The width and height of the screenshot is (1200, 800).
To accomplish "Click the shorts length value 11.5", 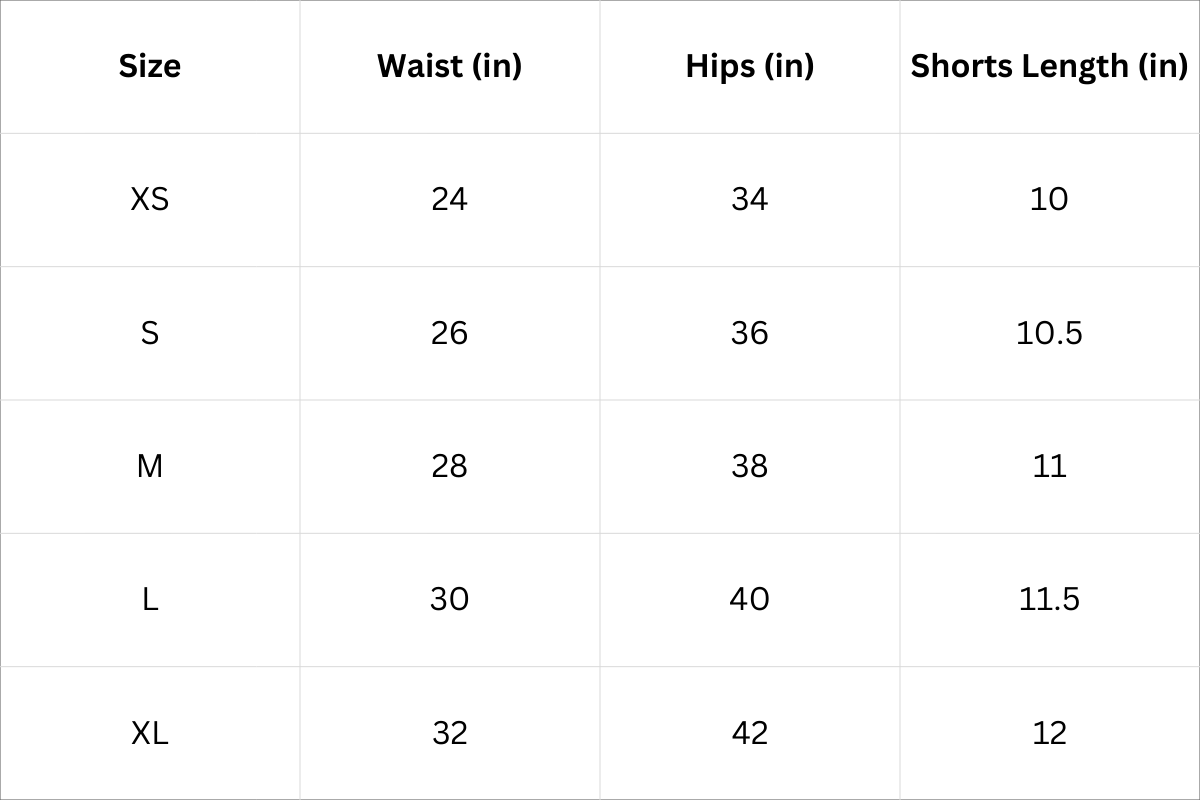I will pyautogui.click(x=1049, y=599).
